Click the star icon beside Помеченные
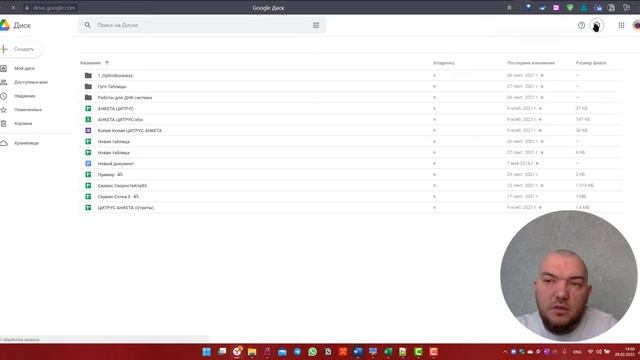640x360 pixels. (x=4, y=110)
